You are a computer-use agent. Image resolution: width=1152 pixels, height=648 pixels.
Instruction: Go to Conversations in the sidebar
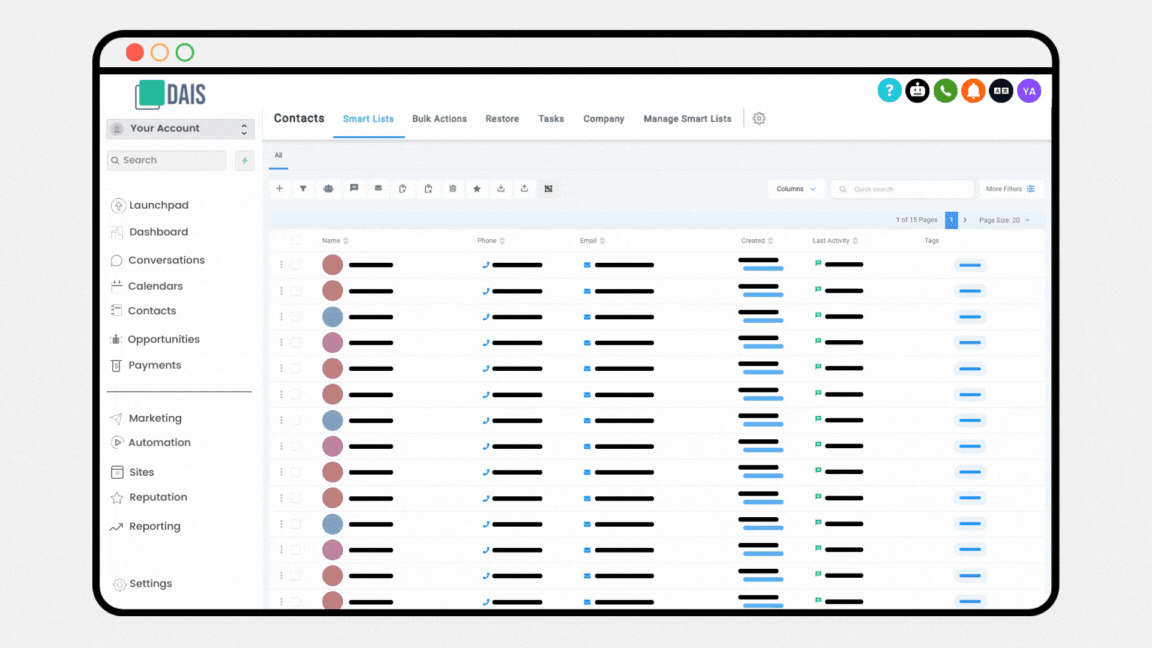[158, 260]
